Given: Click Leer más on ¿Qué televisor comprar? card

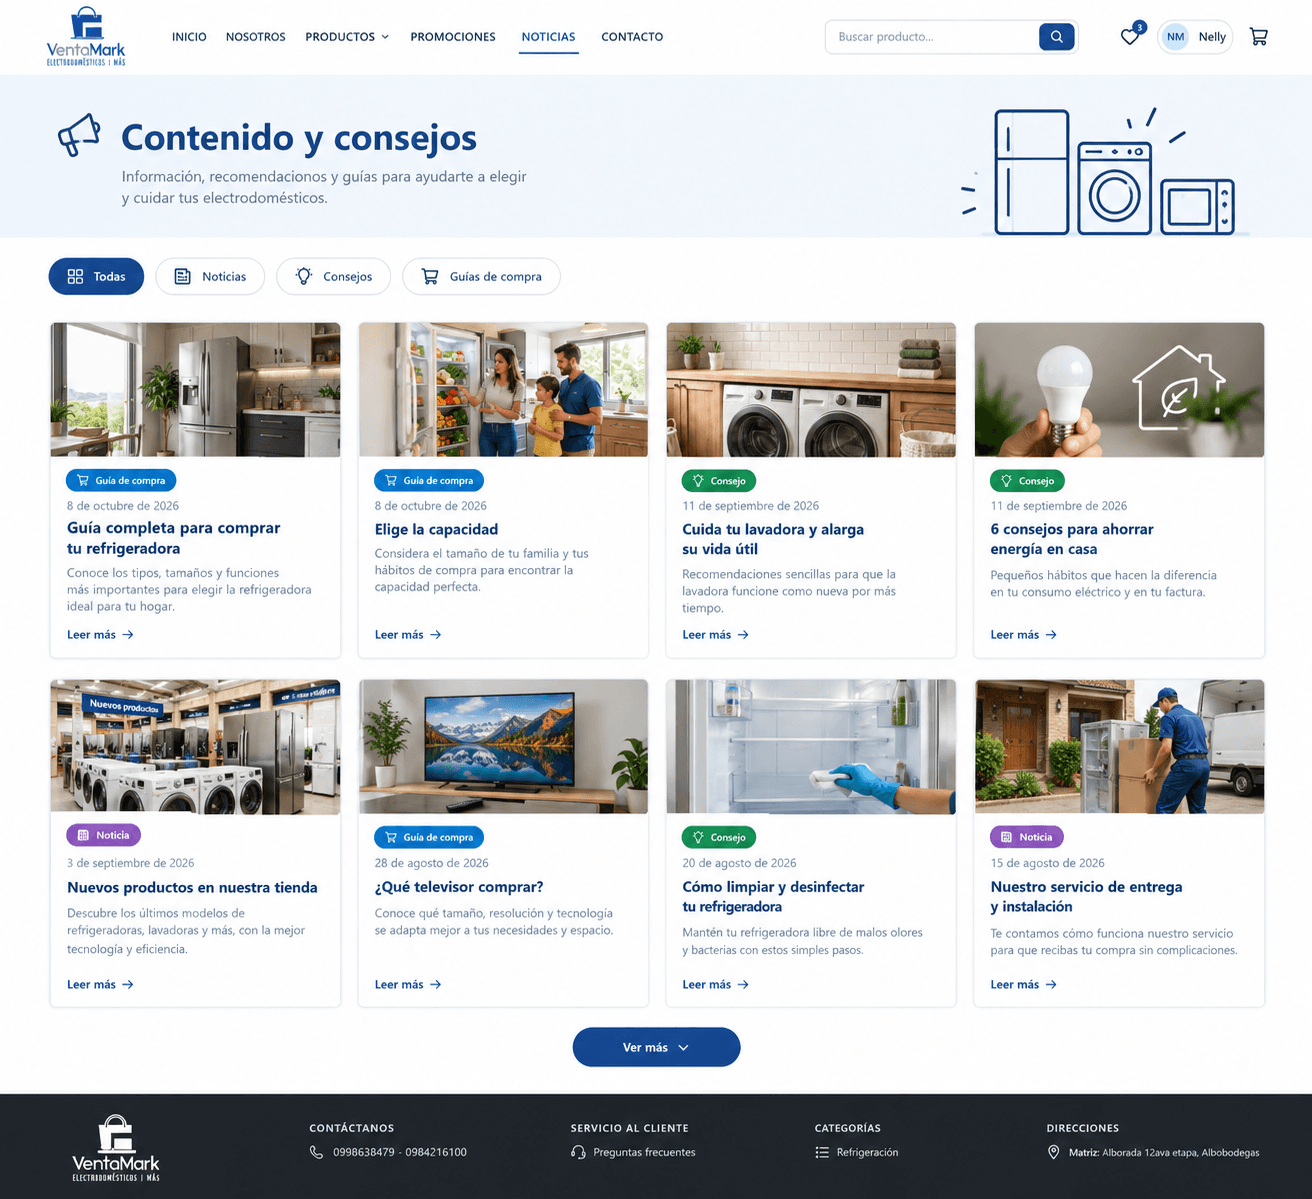Looking at the screenshot, I should 408,985.
